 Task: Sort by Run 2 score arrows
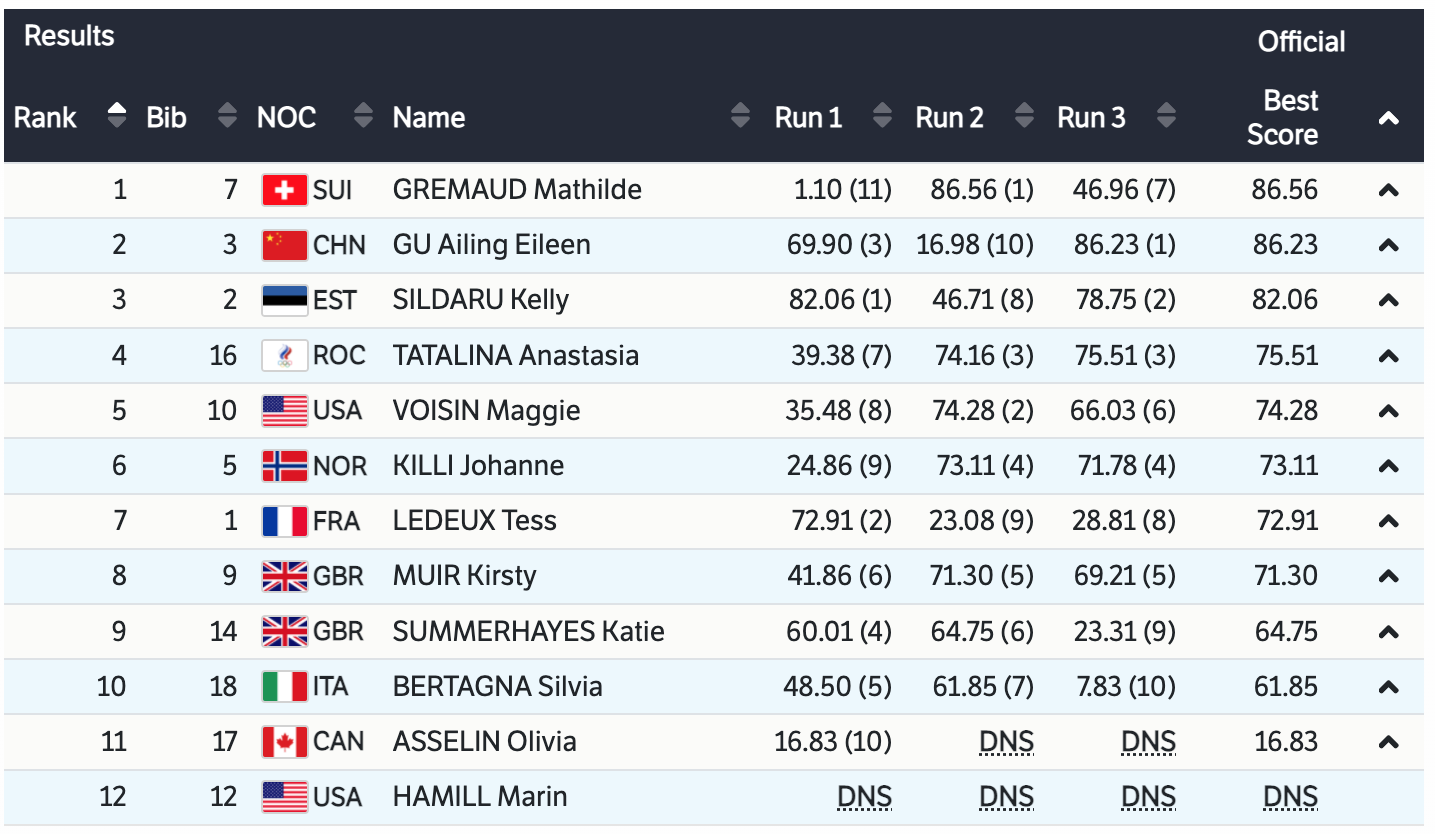(1024, 117)
